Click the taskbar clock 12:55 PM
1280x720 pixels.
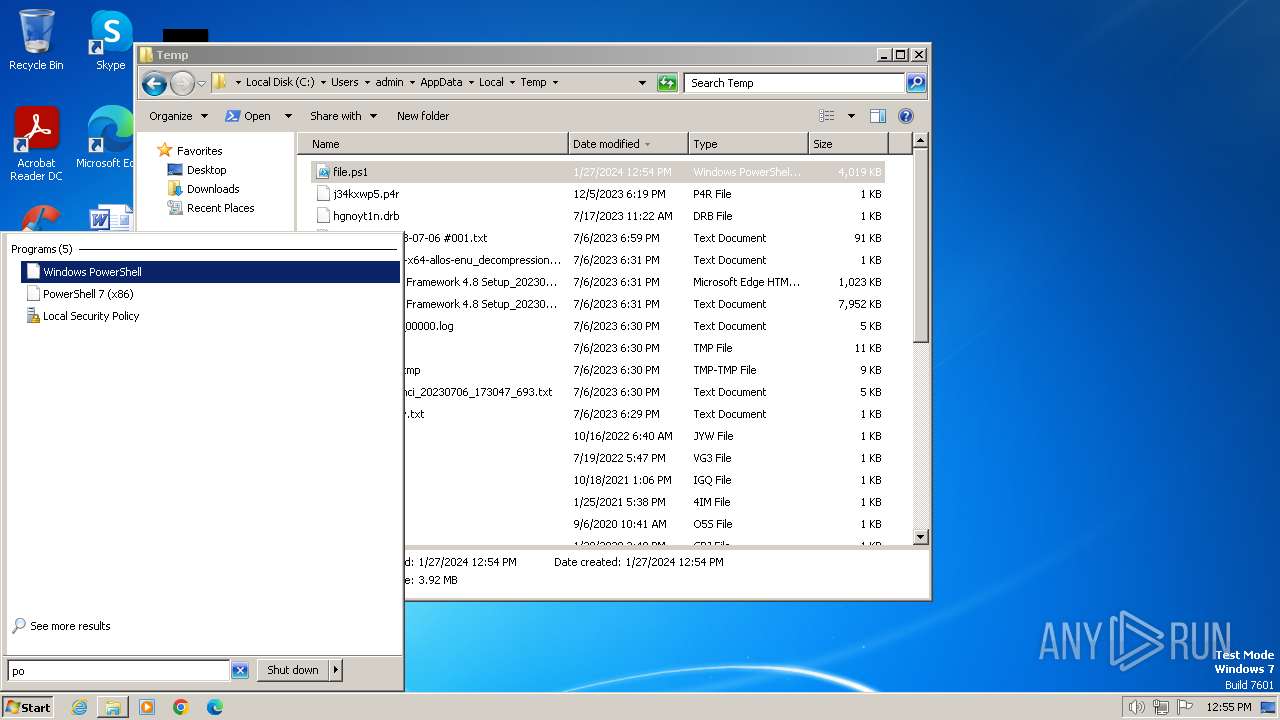point(1229,707)
